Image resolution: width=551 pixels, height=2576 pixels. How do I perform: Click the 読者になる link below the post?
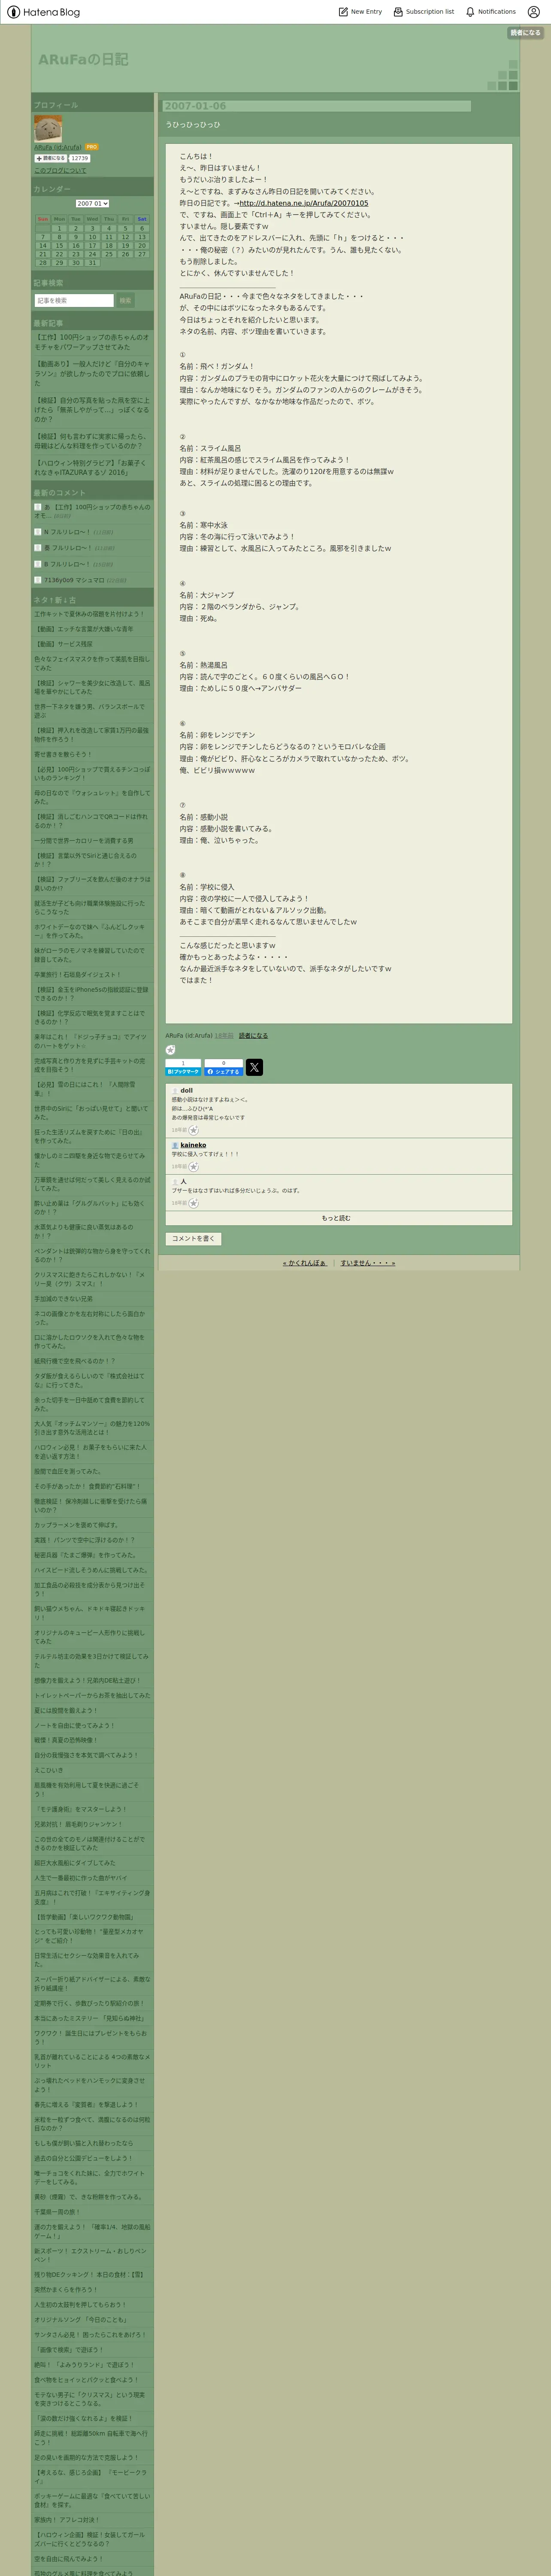coord(254,1036)
